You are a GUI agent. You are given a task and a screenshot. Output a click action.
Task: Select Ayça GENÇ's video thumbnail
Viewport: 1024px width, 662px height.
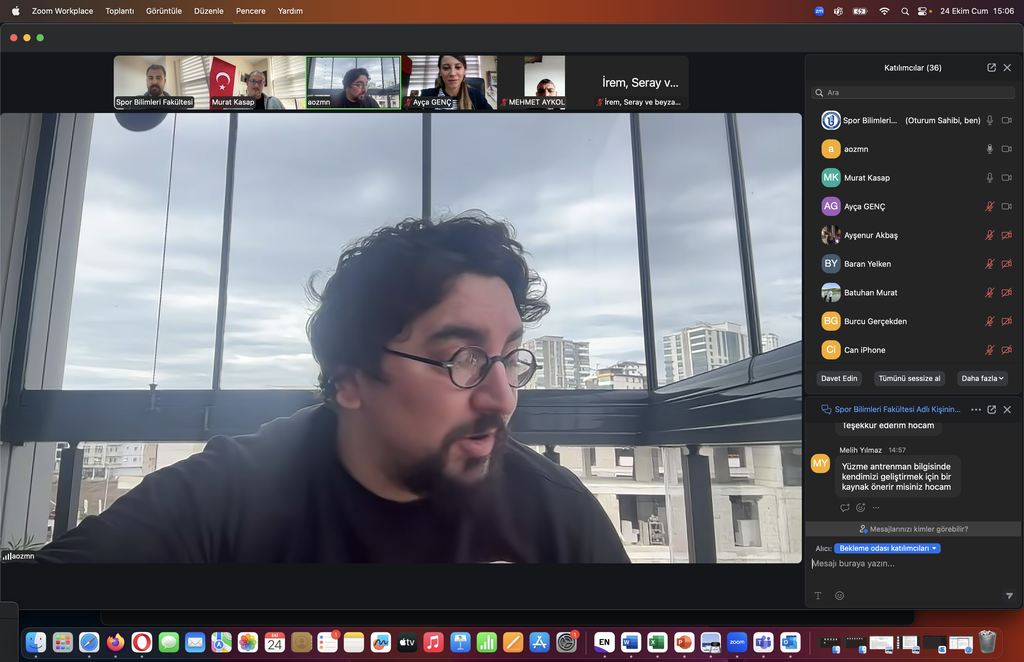tap(449, 82)
